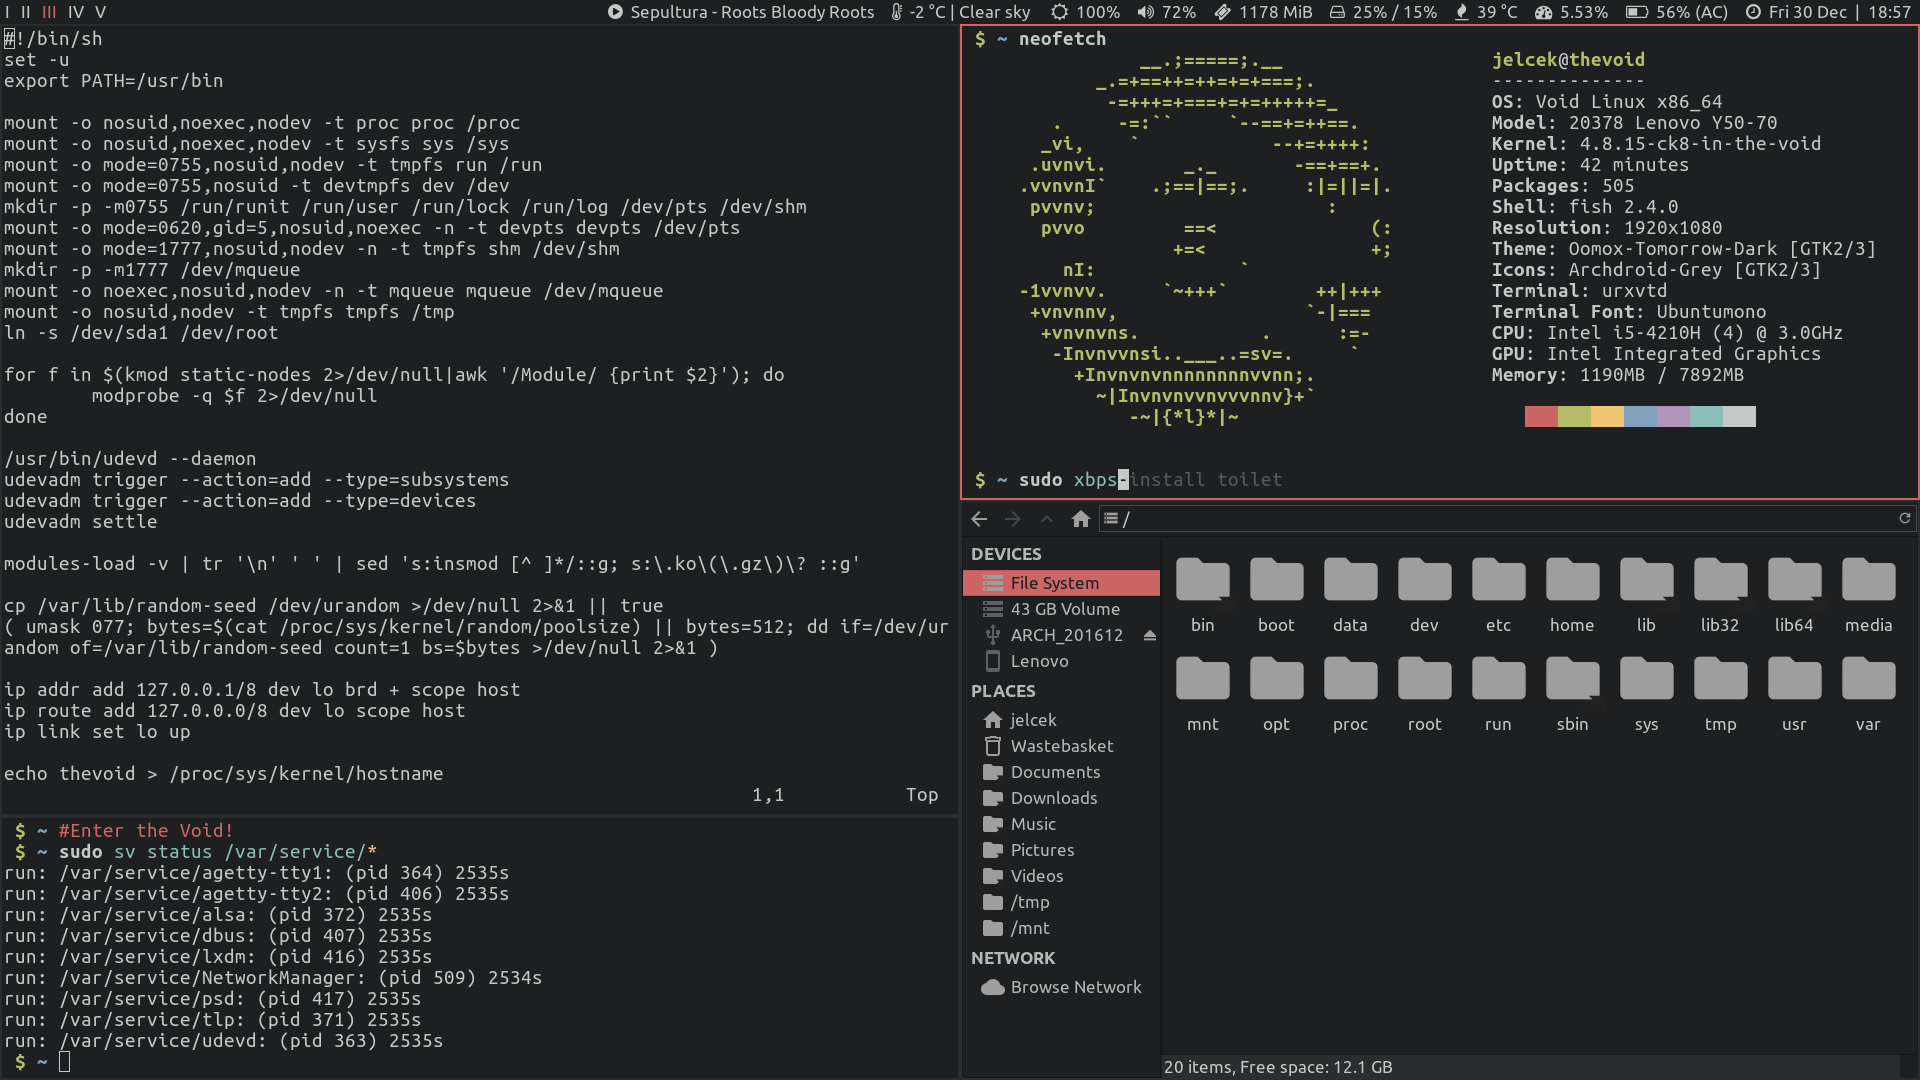The image size is (1920, 1080).
Task: Open the boot folder
Action: tap(1276, 596)
